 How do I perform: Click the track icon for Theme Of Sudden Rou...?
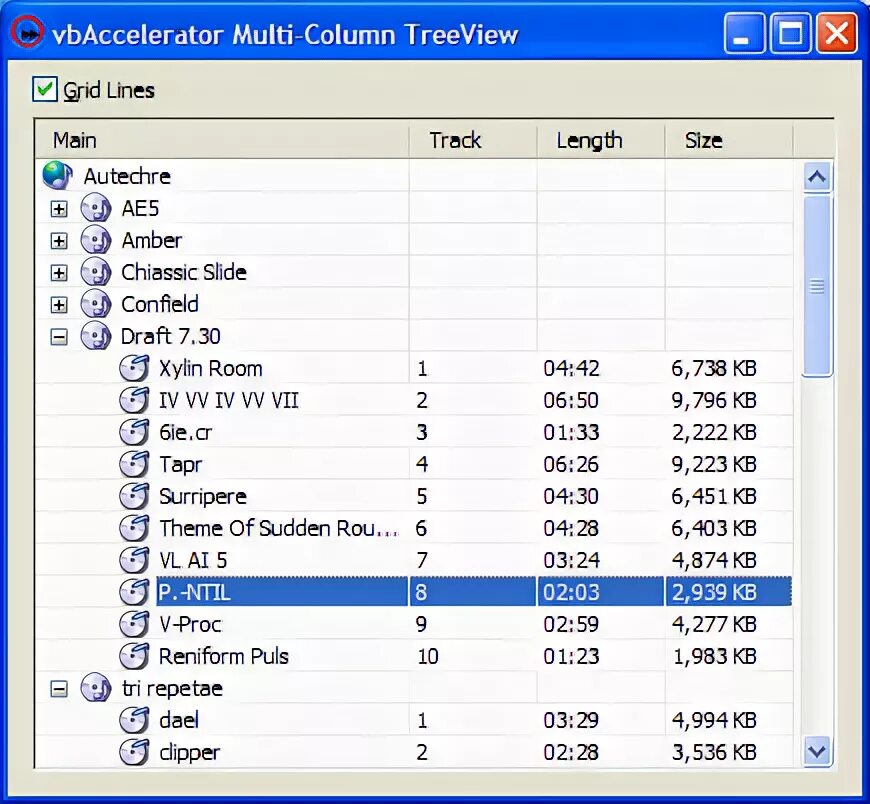tap(134, 528)
